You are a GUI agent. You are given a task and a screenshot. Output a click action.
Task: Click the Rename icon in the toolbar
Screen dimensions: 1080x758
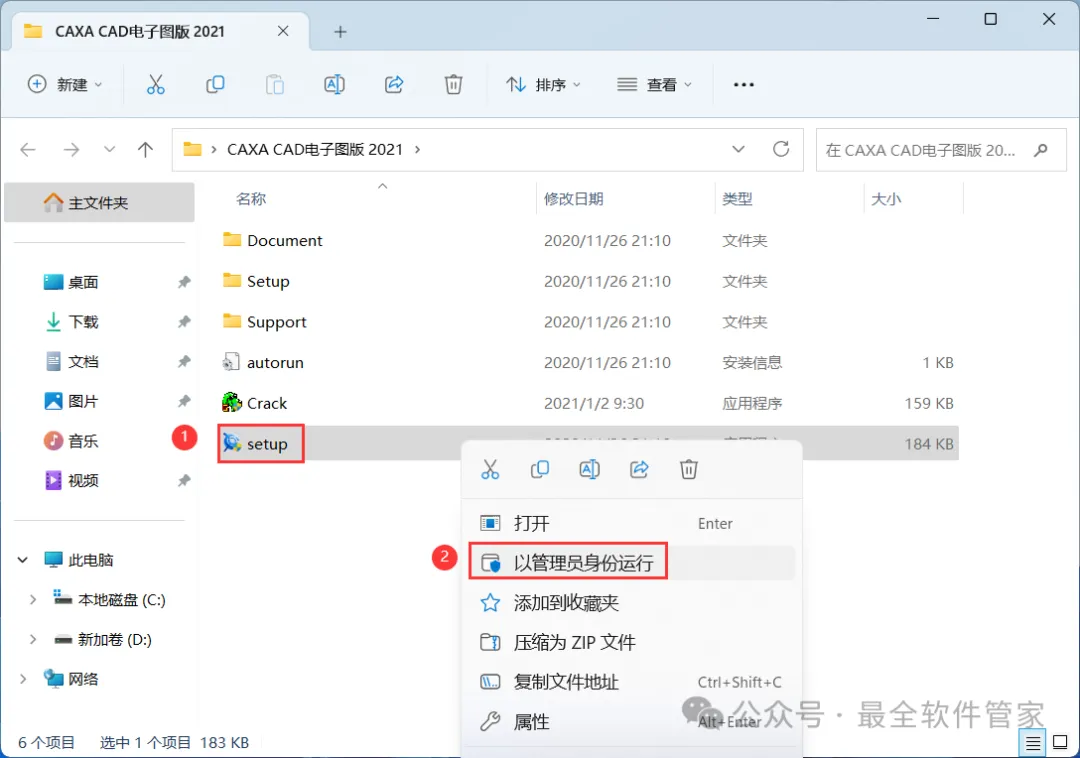click(x=334, y=85)
